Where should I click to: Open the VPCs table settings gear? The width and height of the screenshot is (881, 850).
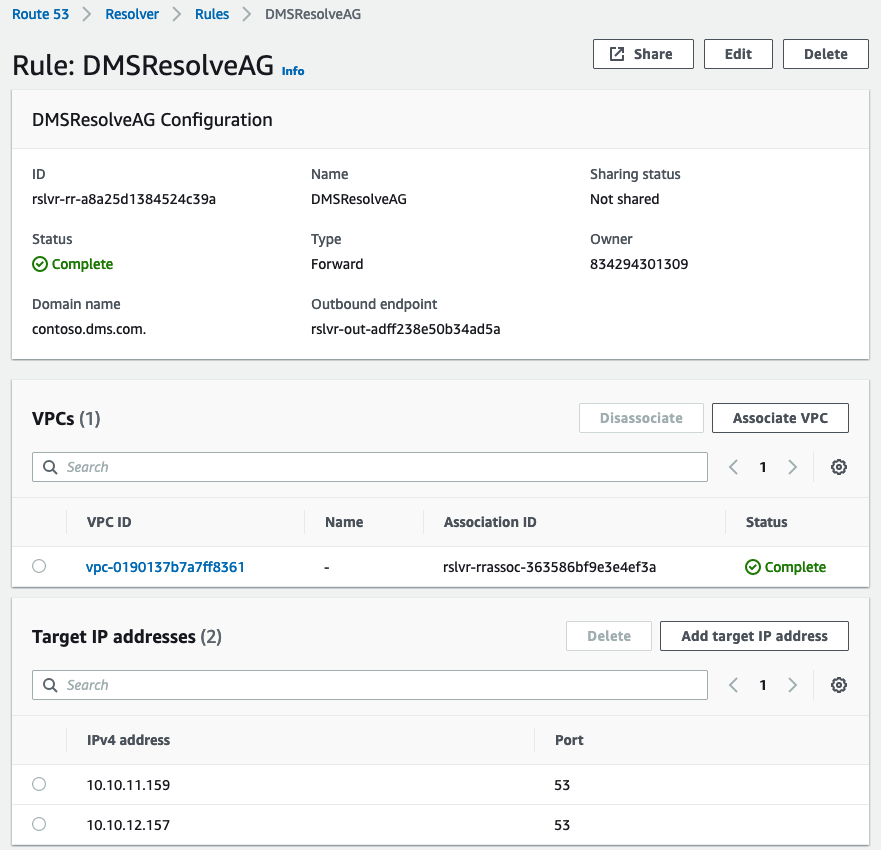838,467
